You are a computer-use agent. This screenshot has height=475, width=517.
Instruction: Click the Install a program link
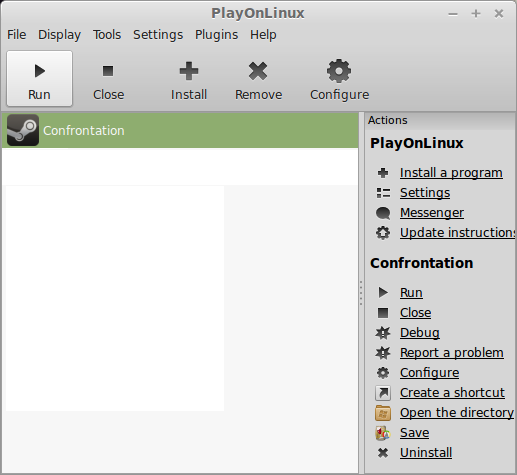coord(451,173)
